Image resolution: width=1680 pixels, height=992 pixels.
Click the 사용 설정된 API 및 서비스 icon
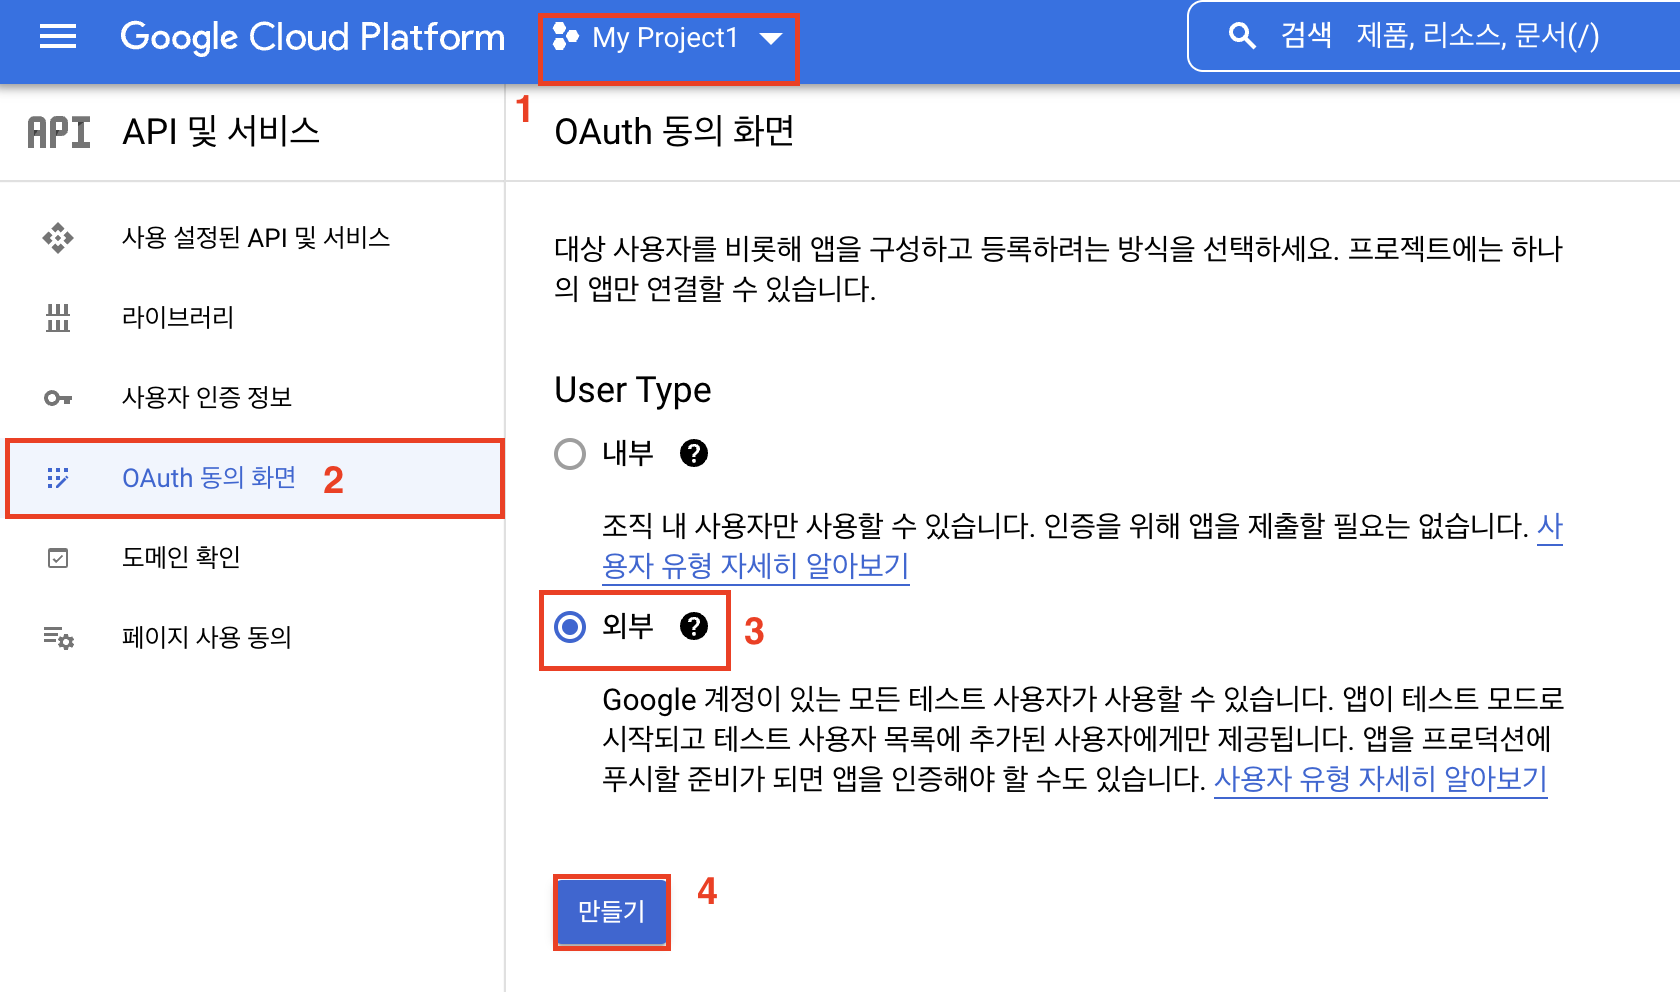point(58,238)
